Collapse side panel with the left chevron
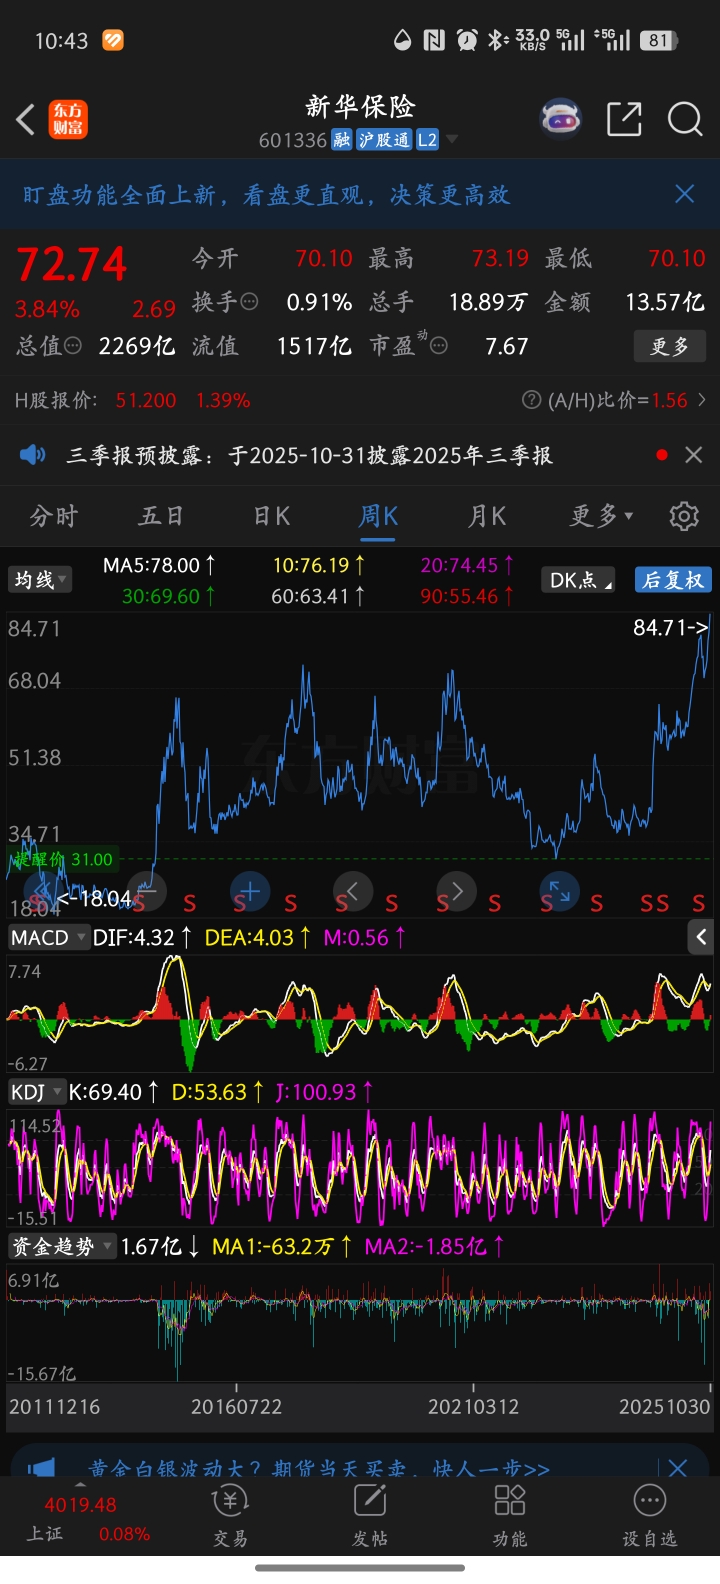Image resolution: width=720 pixels, height=1584 pixels. 701,937
